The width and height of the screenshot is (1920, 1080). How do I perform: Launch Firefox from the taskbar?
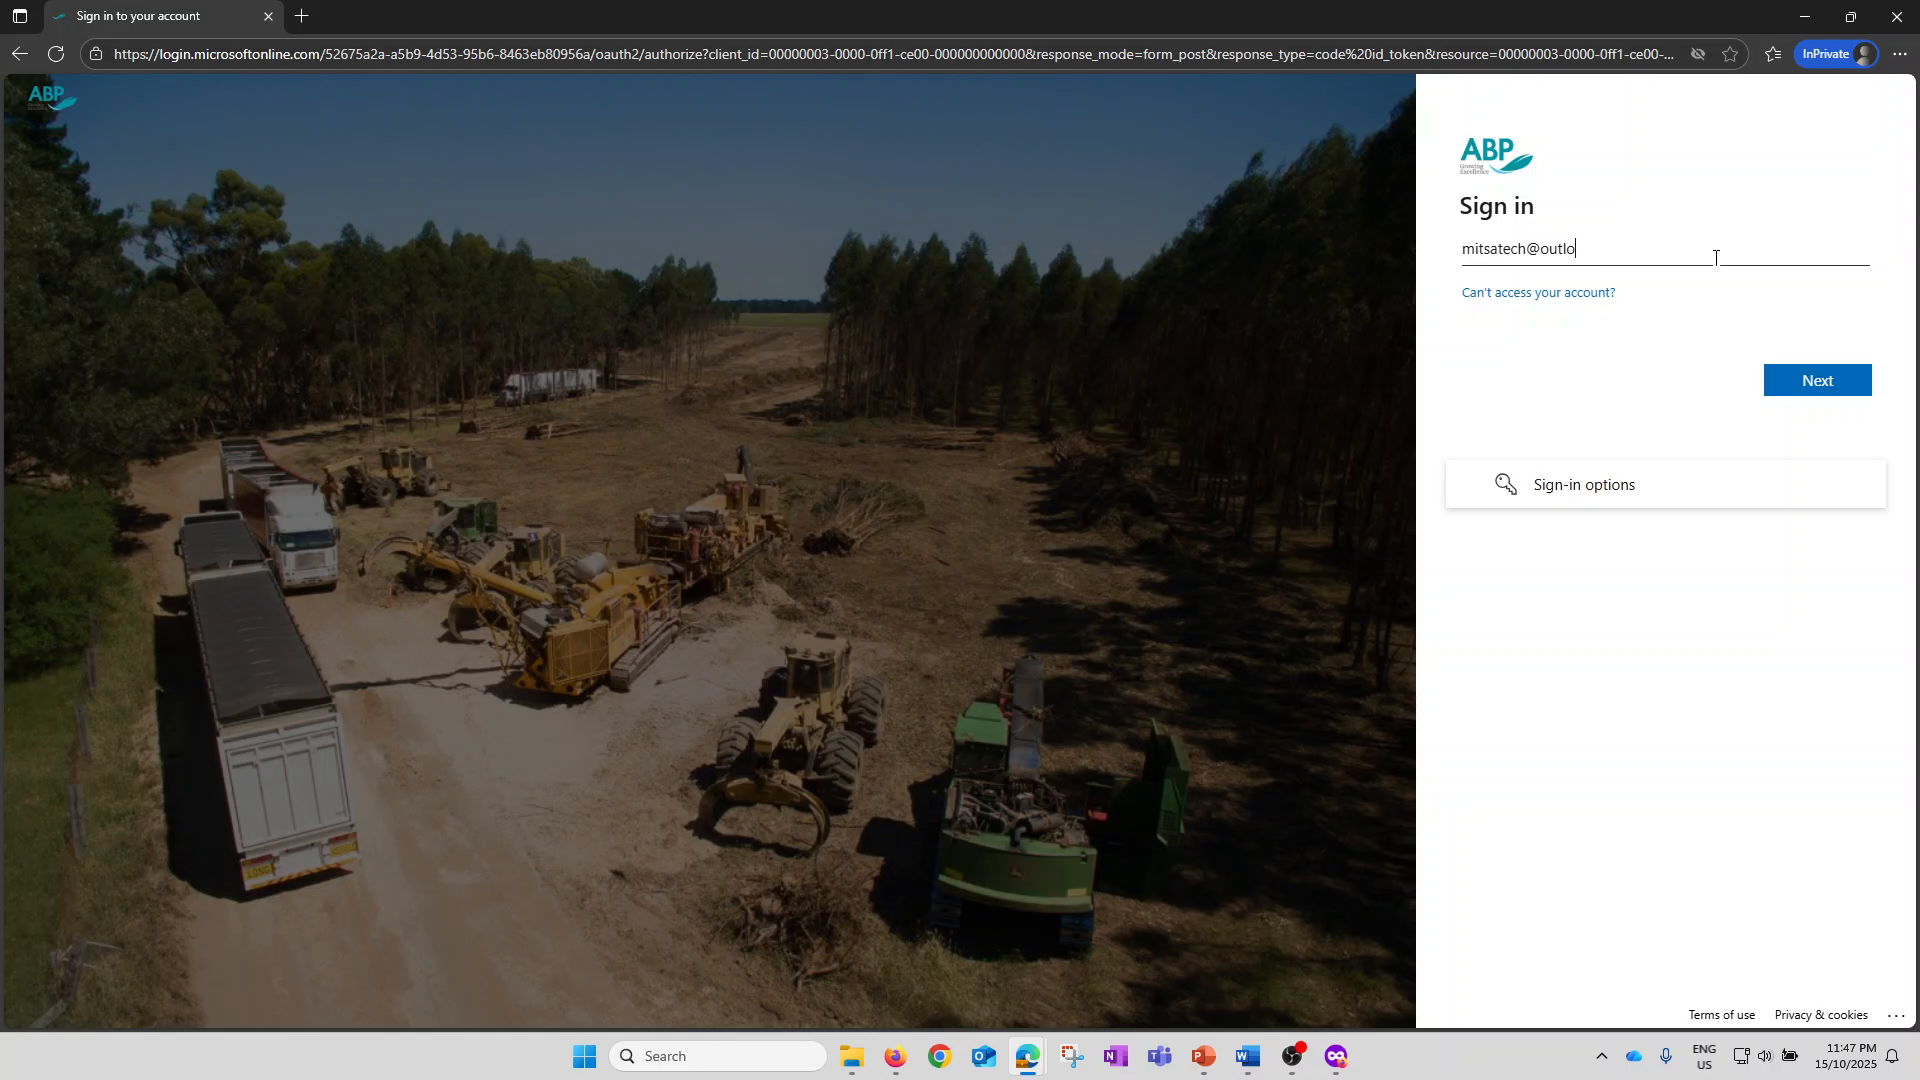[895, 1056]
